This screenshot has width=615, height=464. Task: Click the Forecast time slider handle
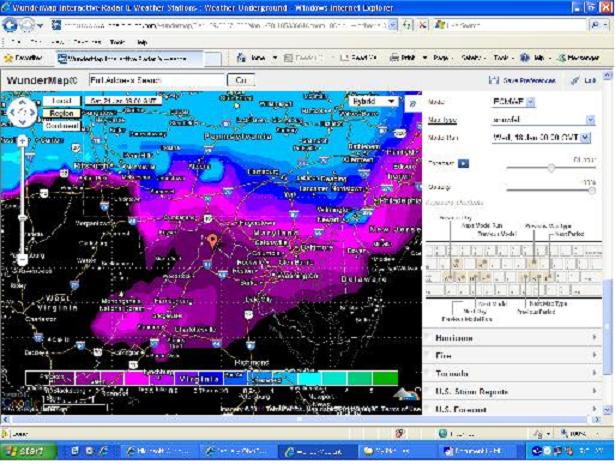click(x=551, y=168)
